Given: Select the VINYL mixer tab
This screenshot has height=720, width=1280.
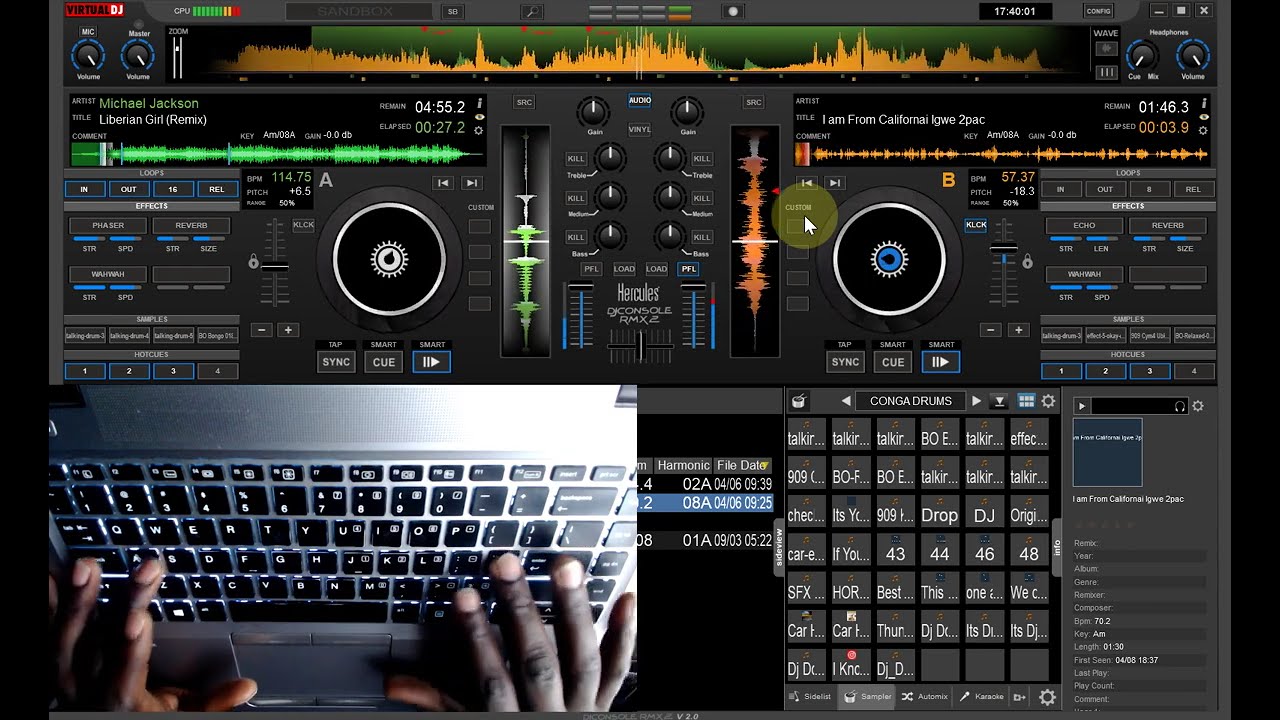Looking at the screenshot, I should 640,129.
